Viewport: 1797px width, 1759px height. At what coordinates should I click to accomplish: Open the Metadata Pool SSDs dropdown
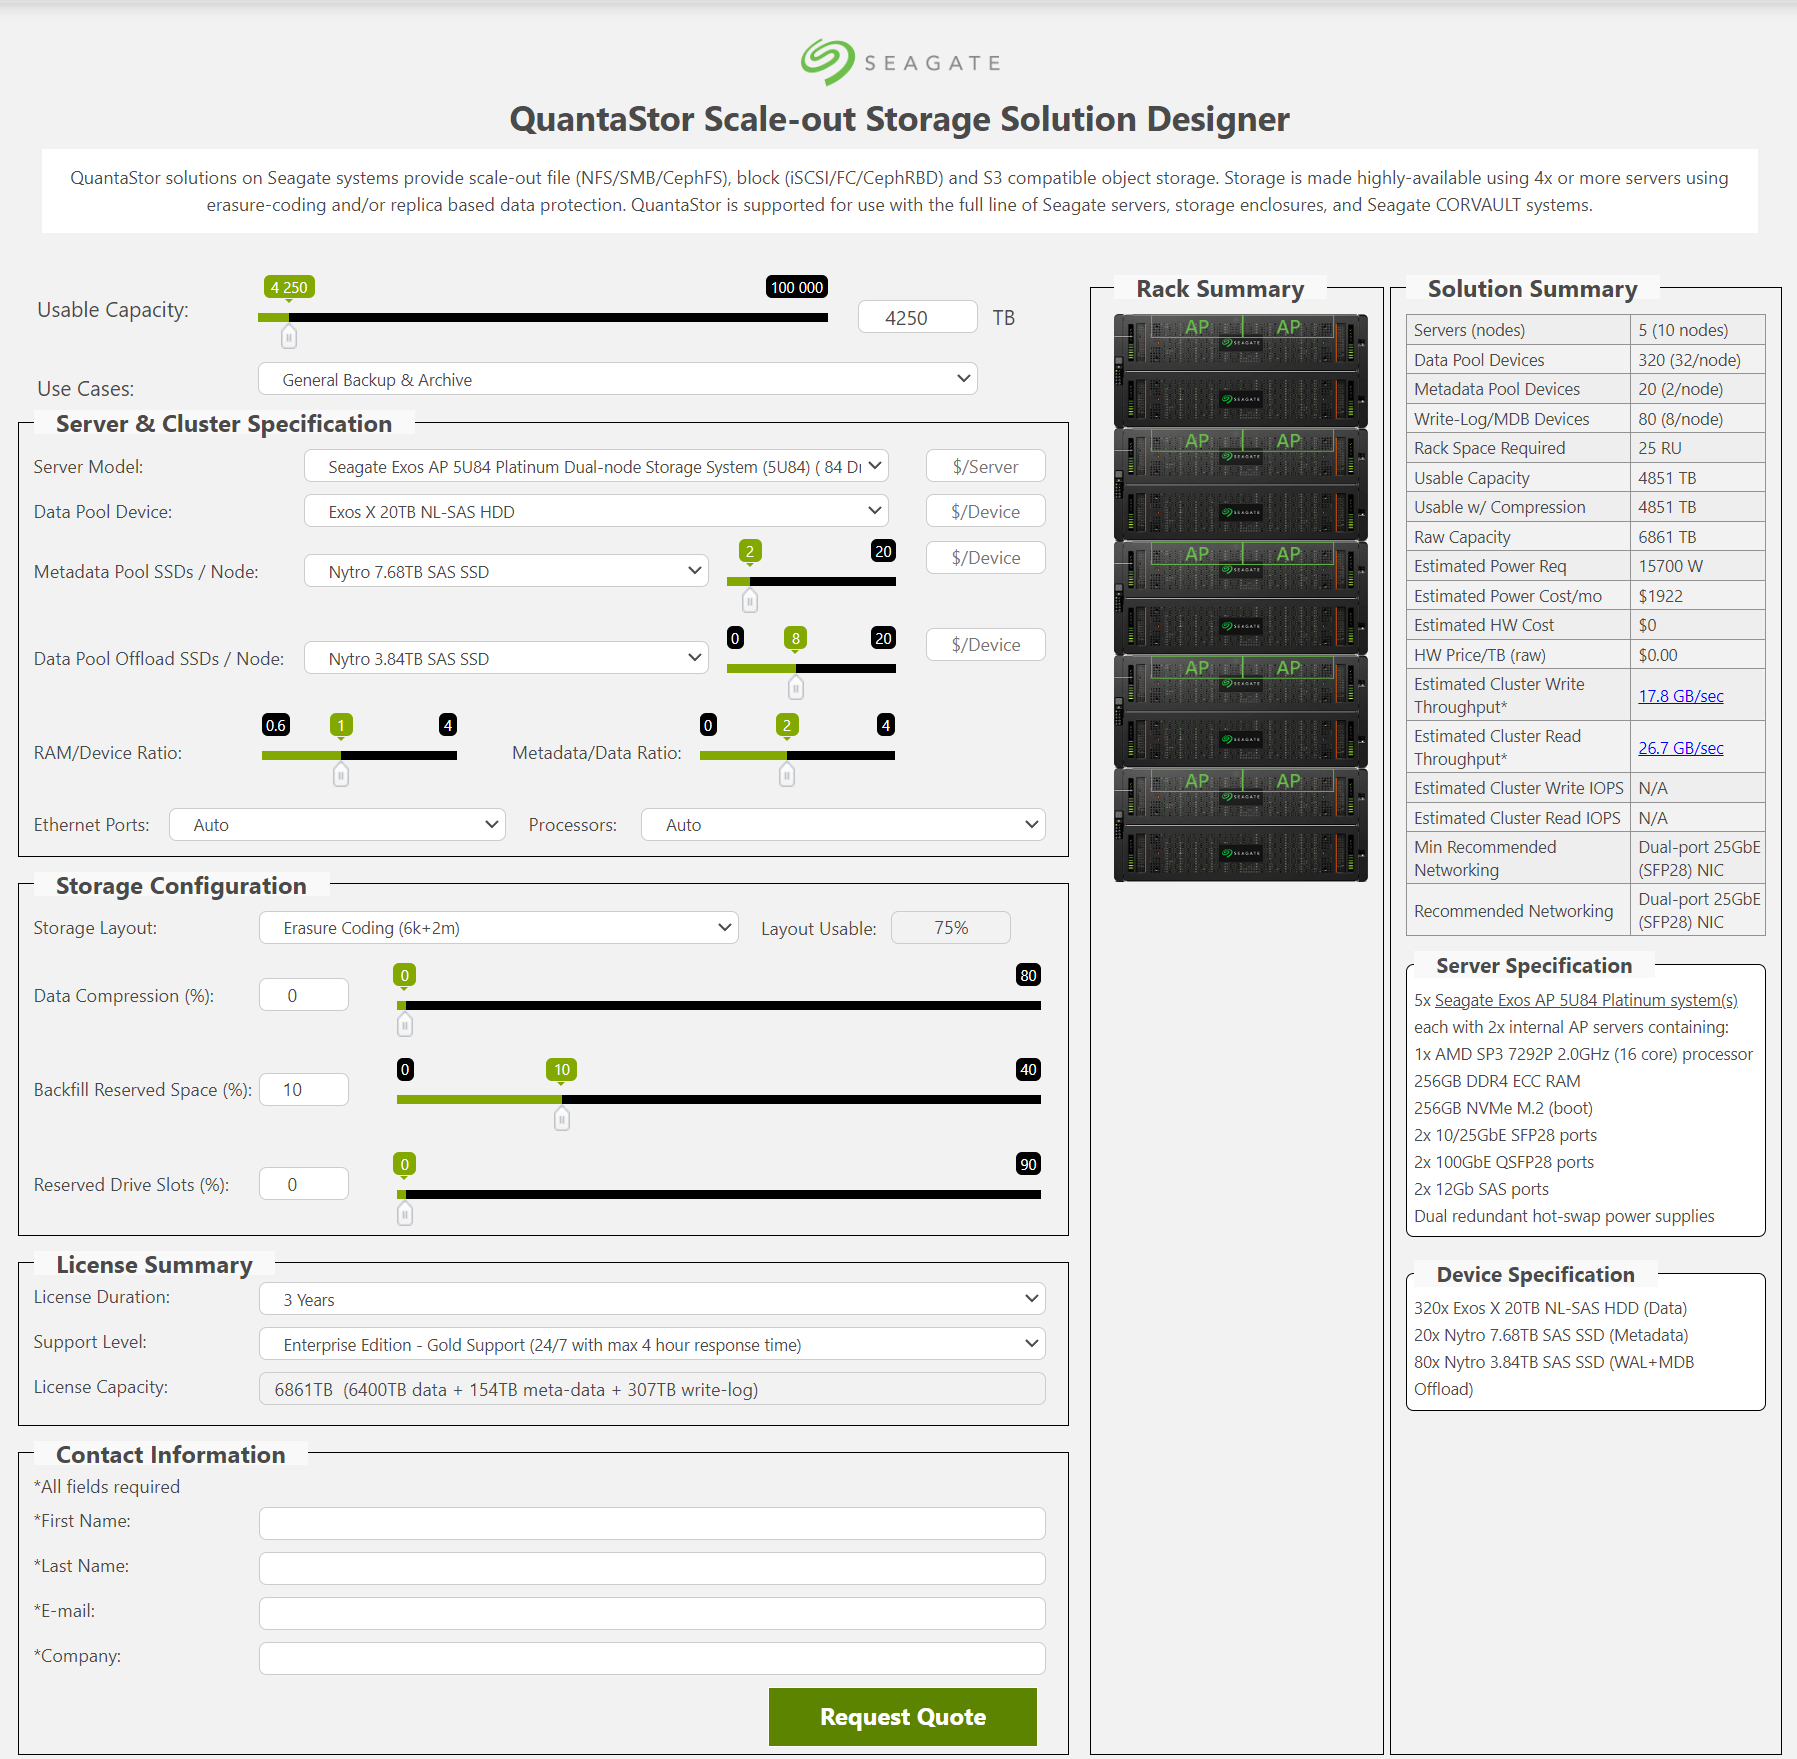point(506,570)
